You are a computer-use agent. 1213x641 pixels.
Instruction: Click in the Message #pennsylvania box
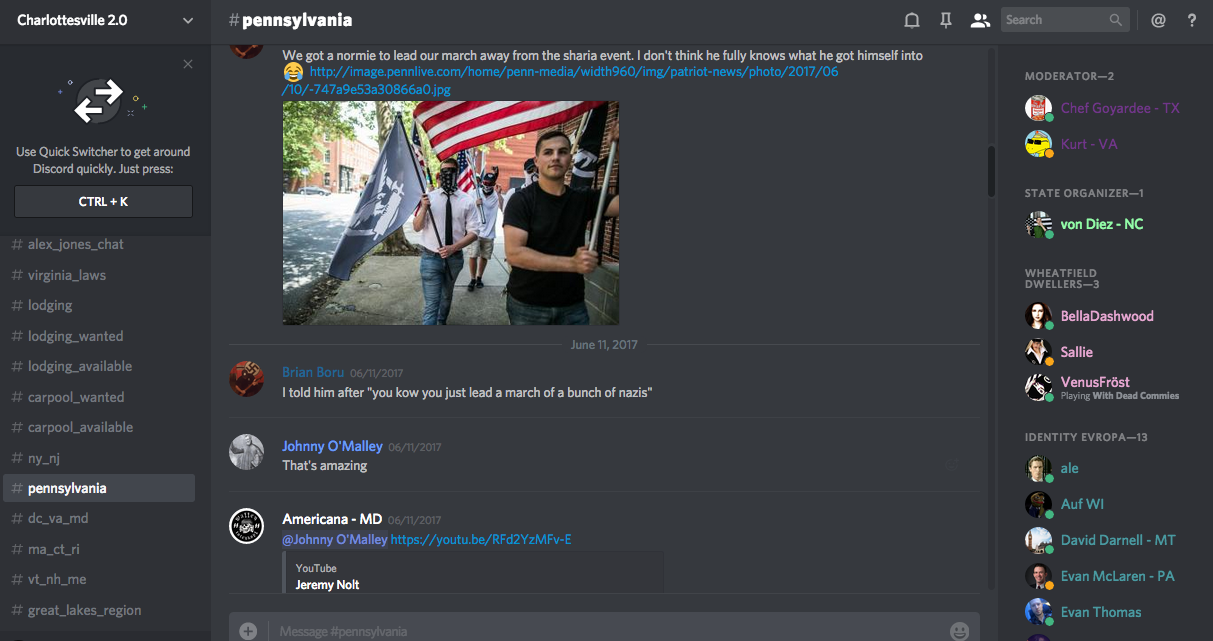coord(600,631)
